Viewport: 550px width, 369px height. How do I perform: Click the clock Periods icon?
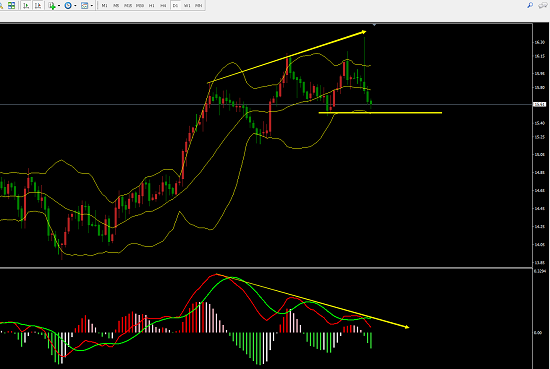68,5
